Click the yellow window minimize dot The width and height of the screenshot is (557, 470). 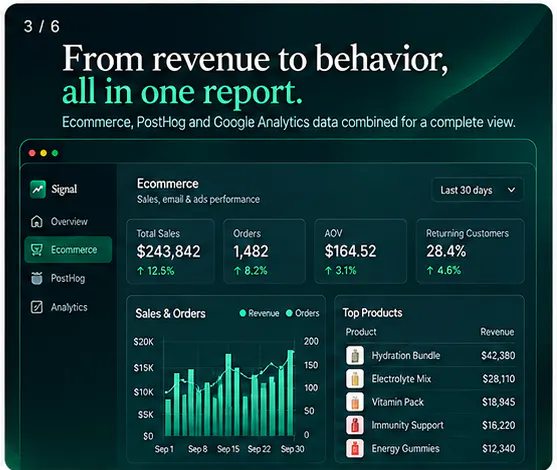(43, 153)
